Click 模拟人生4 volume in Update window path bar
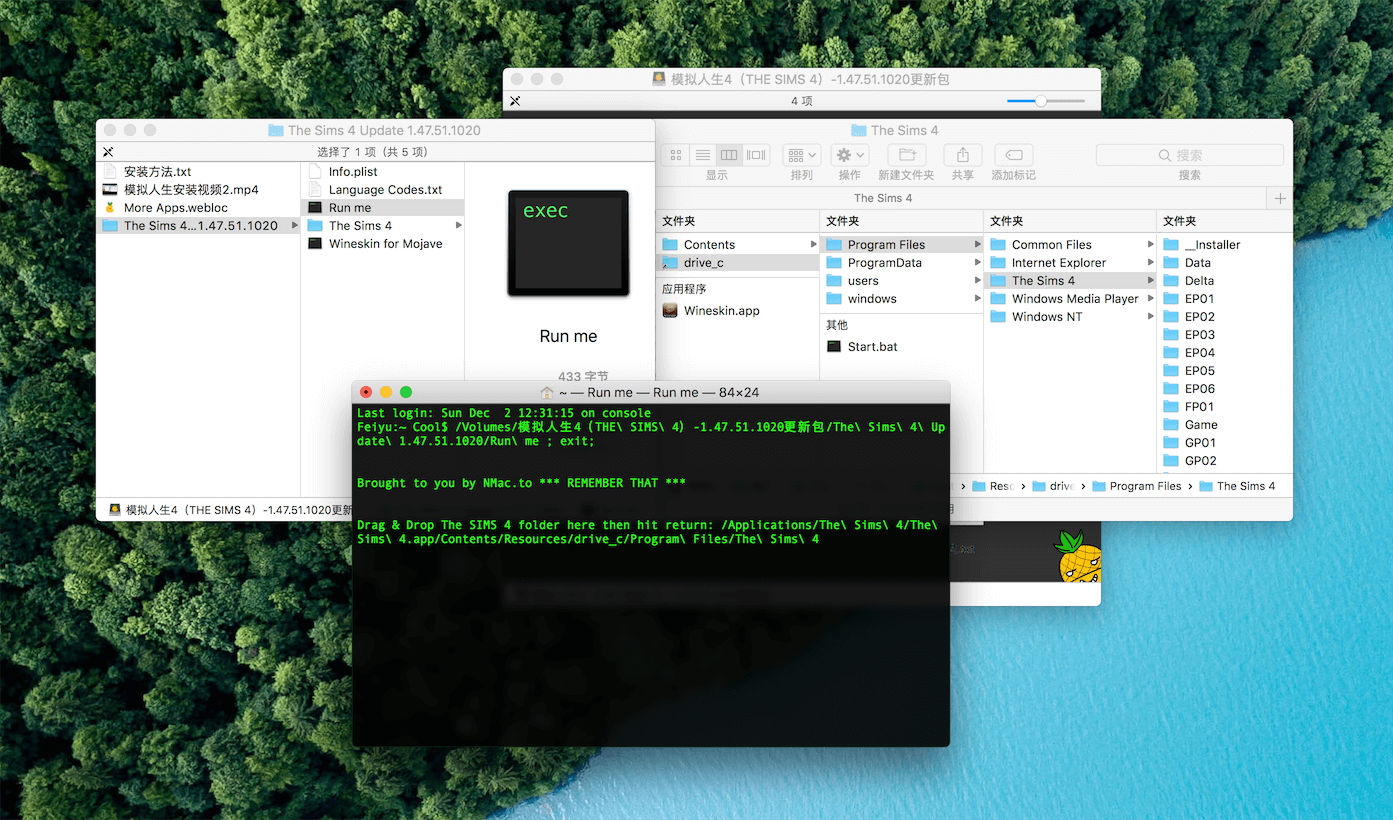Viewport: 1393px width, 820px height. (x=229, y=510)
